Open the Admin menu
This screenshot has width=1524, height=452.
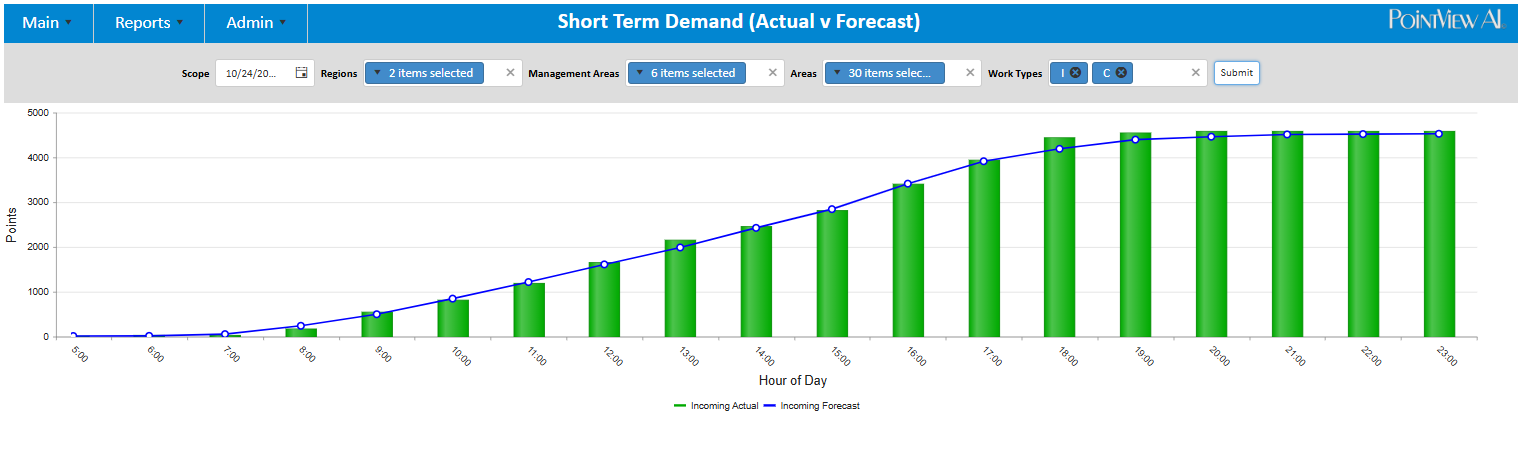click(256, 22)
